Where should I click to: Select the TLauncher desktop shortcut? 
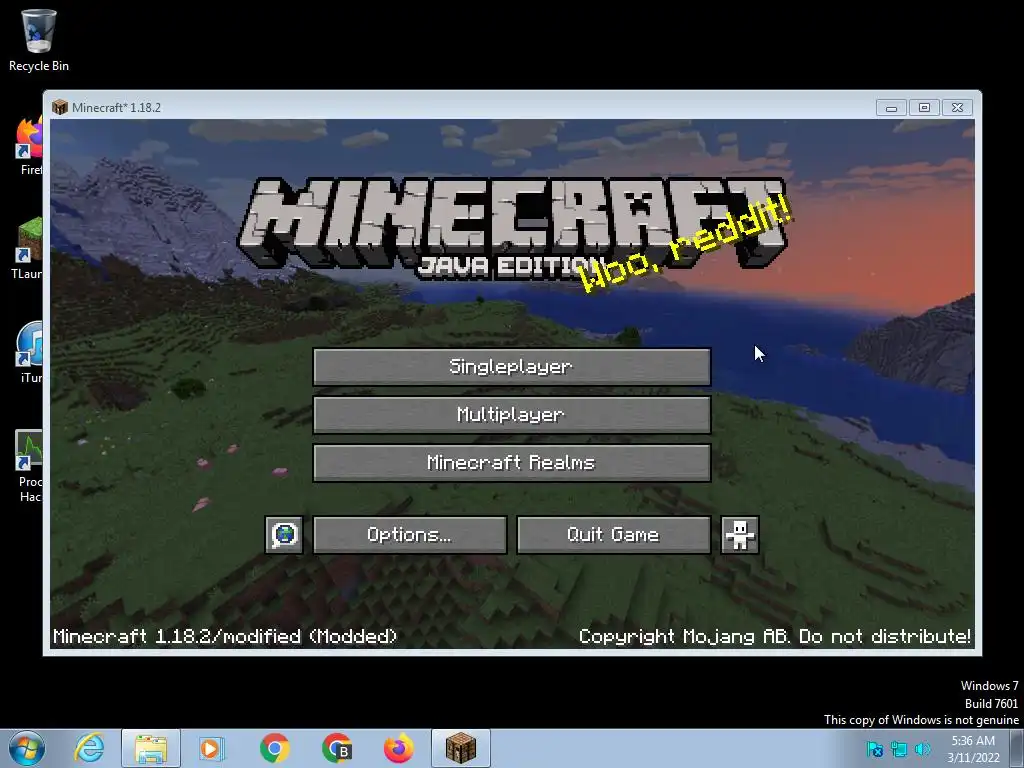pos(27,249)
